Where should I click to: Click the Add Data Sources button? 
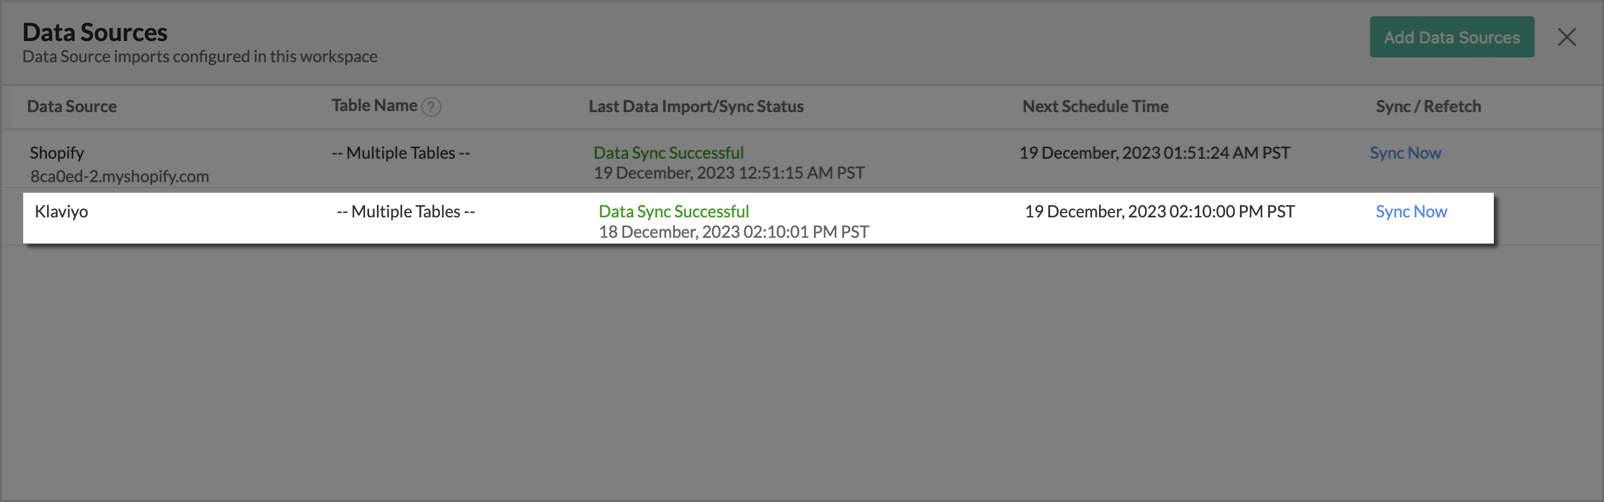[x=1451, y=37]
